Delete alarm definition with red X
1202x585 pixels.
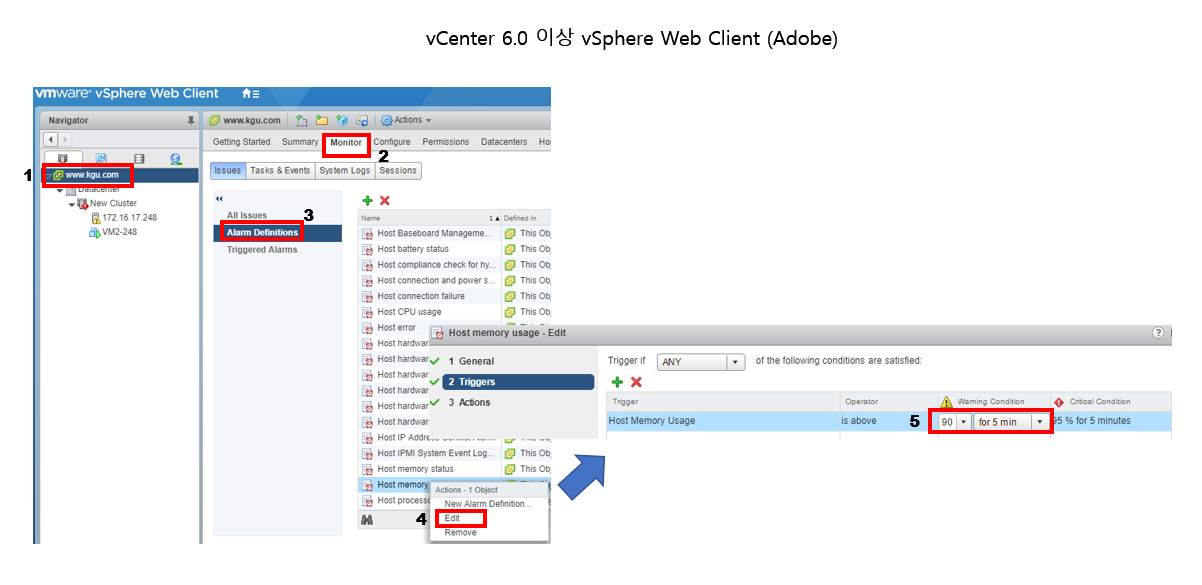385,200
